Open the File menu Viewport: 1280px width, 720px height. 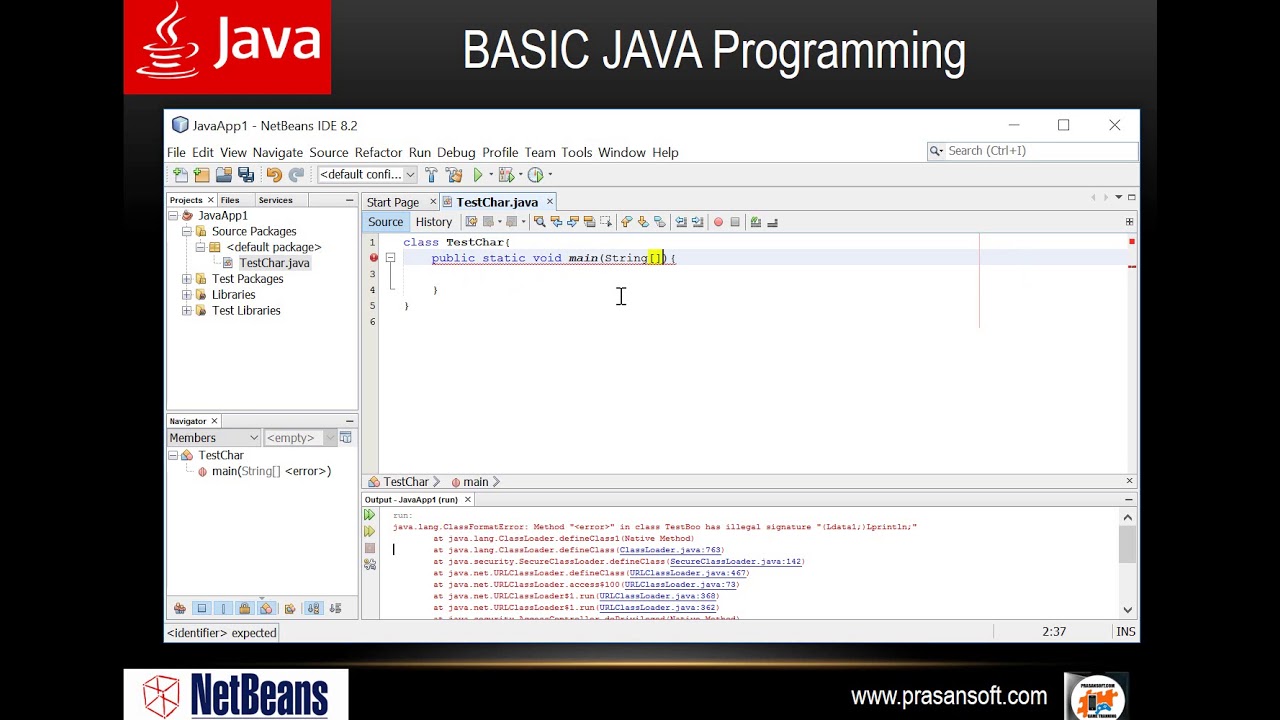tap(176, 152)
